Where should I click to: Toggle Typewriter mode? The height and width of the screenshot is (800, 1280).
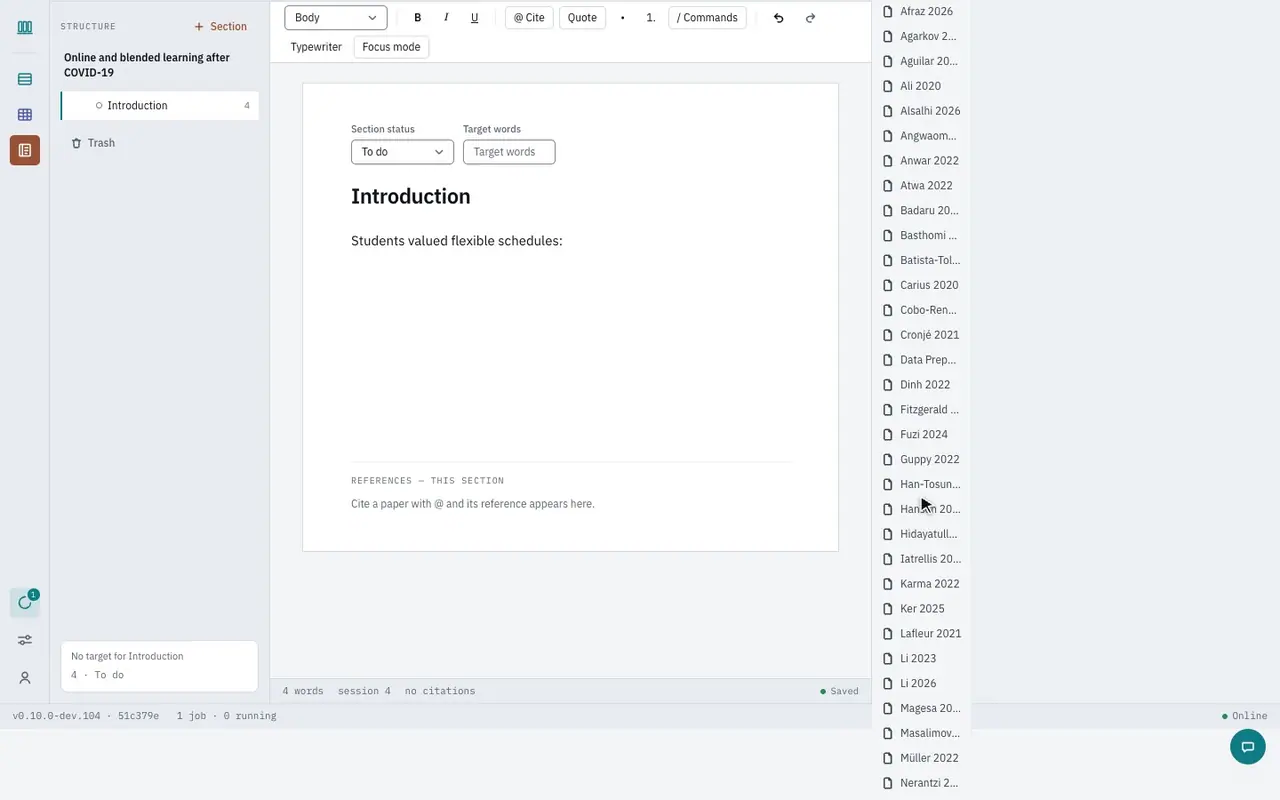click(x=316, y=47)
